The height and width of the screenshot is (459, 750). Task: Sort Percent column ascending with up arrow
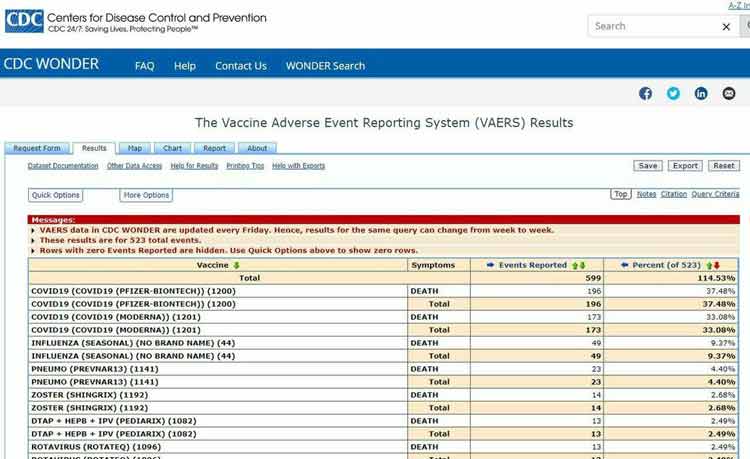click(x=709, y=265)
